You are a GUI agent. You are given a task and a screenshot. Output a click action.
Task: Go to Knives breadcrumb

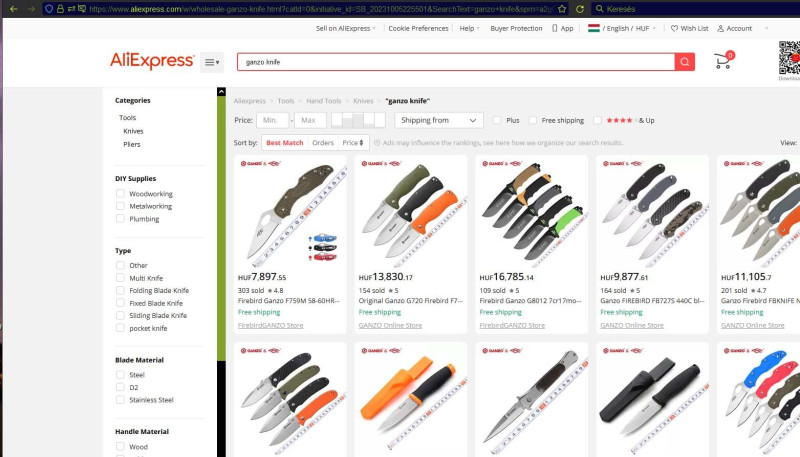(363, 101)
